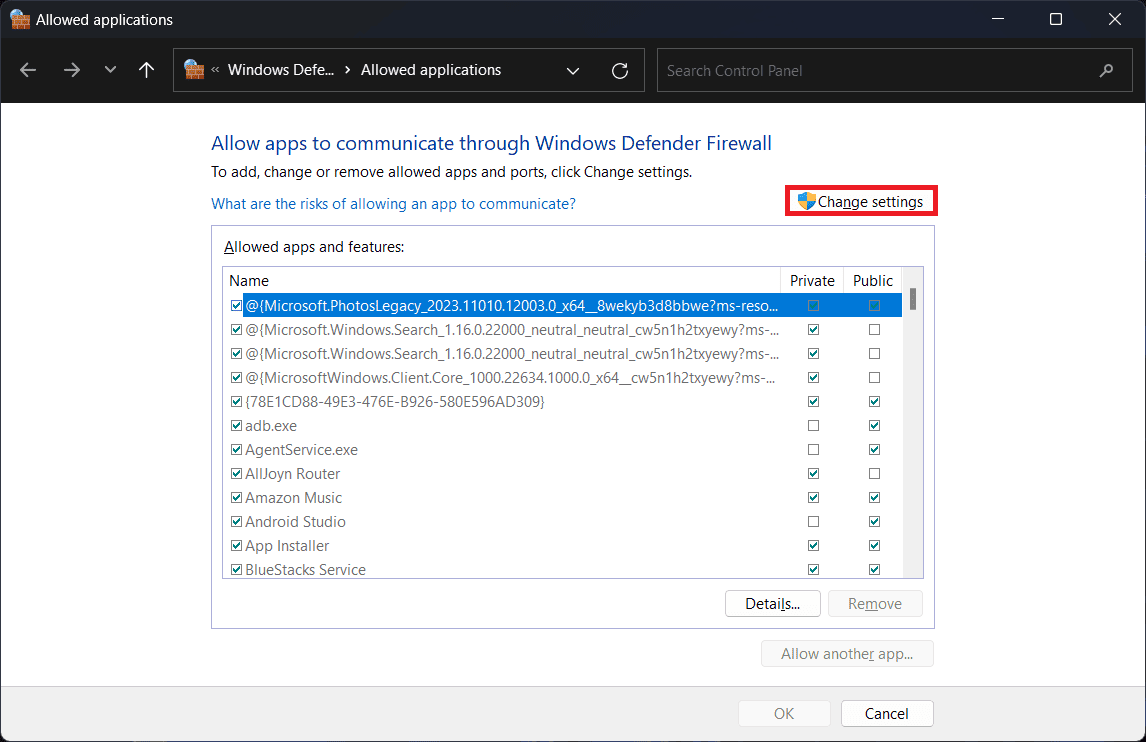Select the adb.exe row name
This screenshot has height=742, width=1146.
pos(271,425)
